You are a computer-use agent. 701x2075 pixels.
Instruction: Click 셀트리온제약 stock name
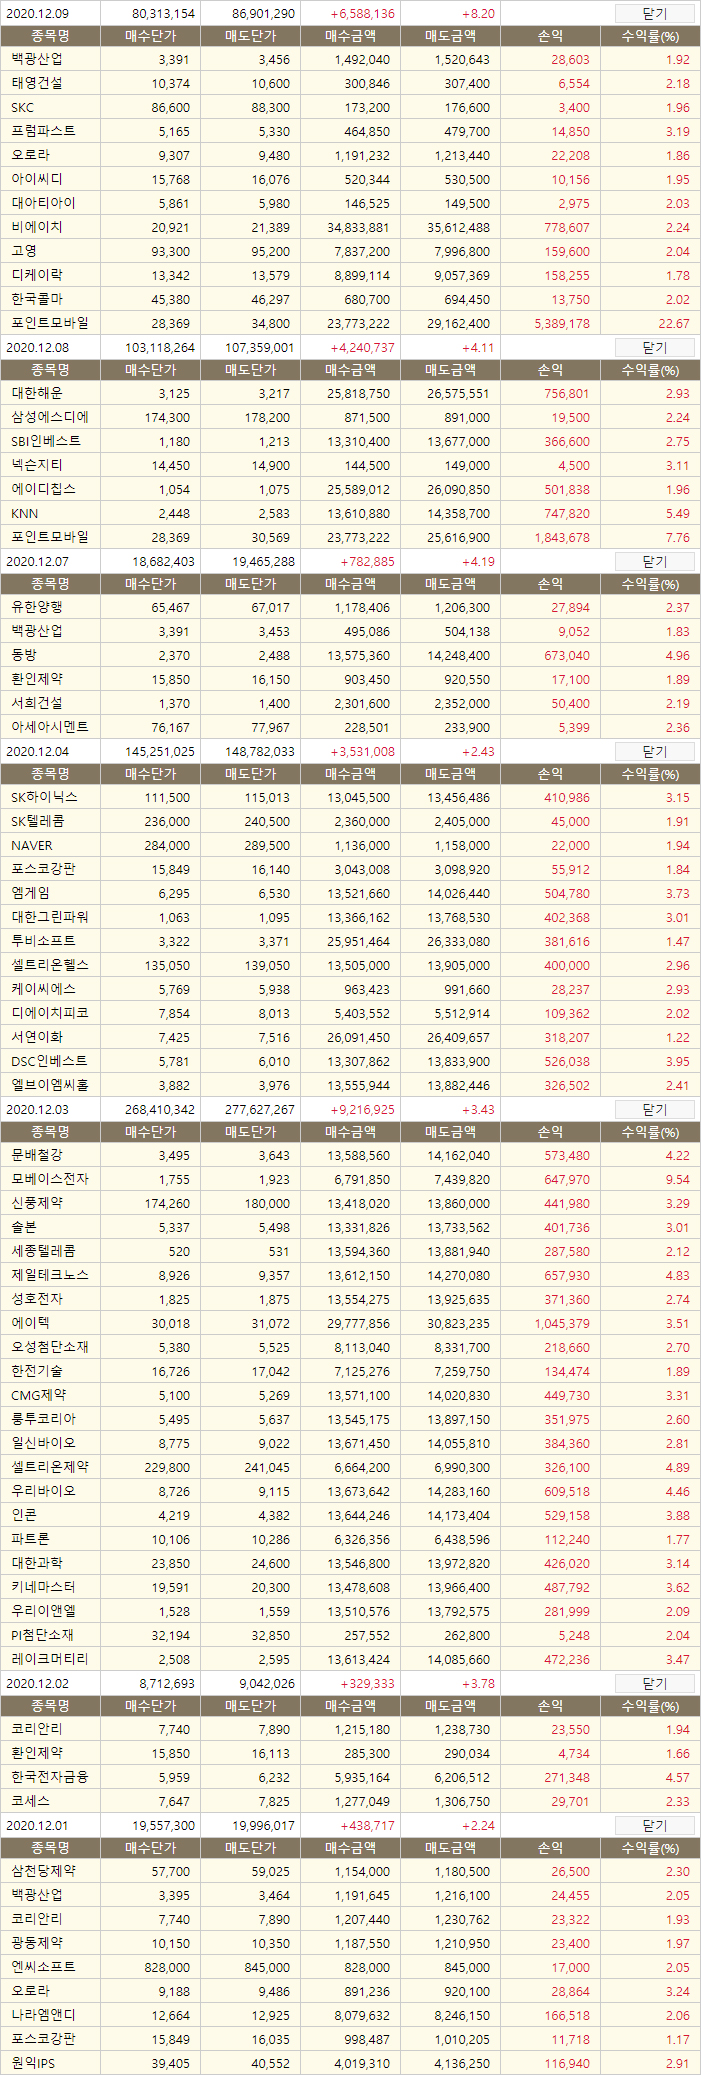(x=49, y=1468)
